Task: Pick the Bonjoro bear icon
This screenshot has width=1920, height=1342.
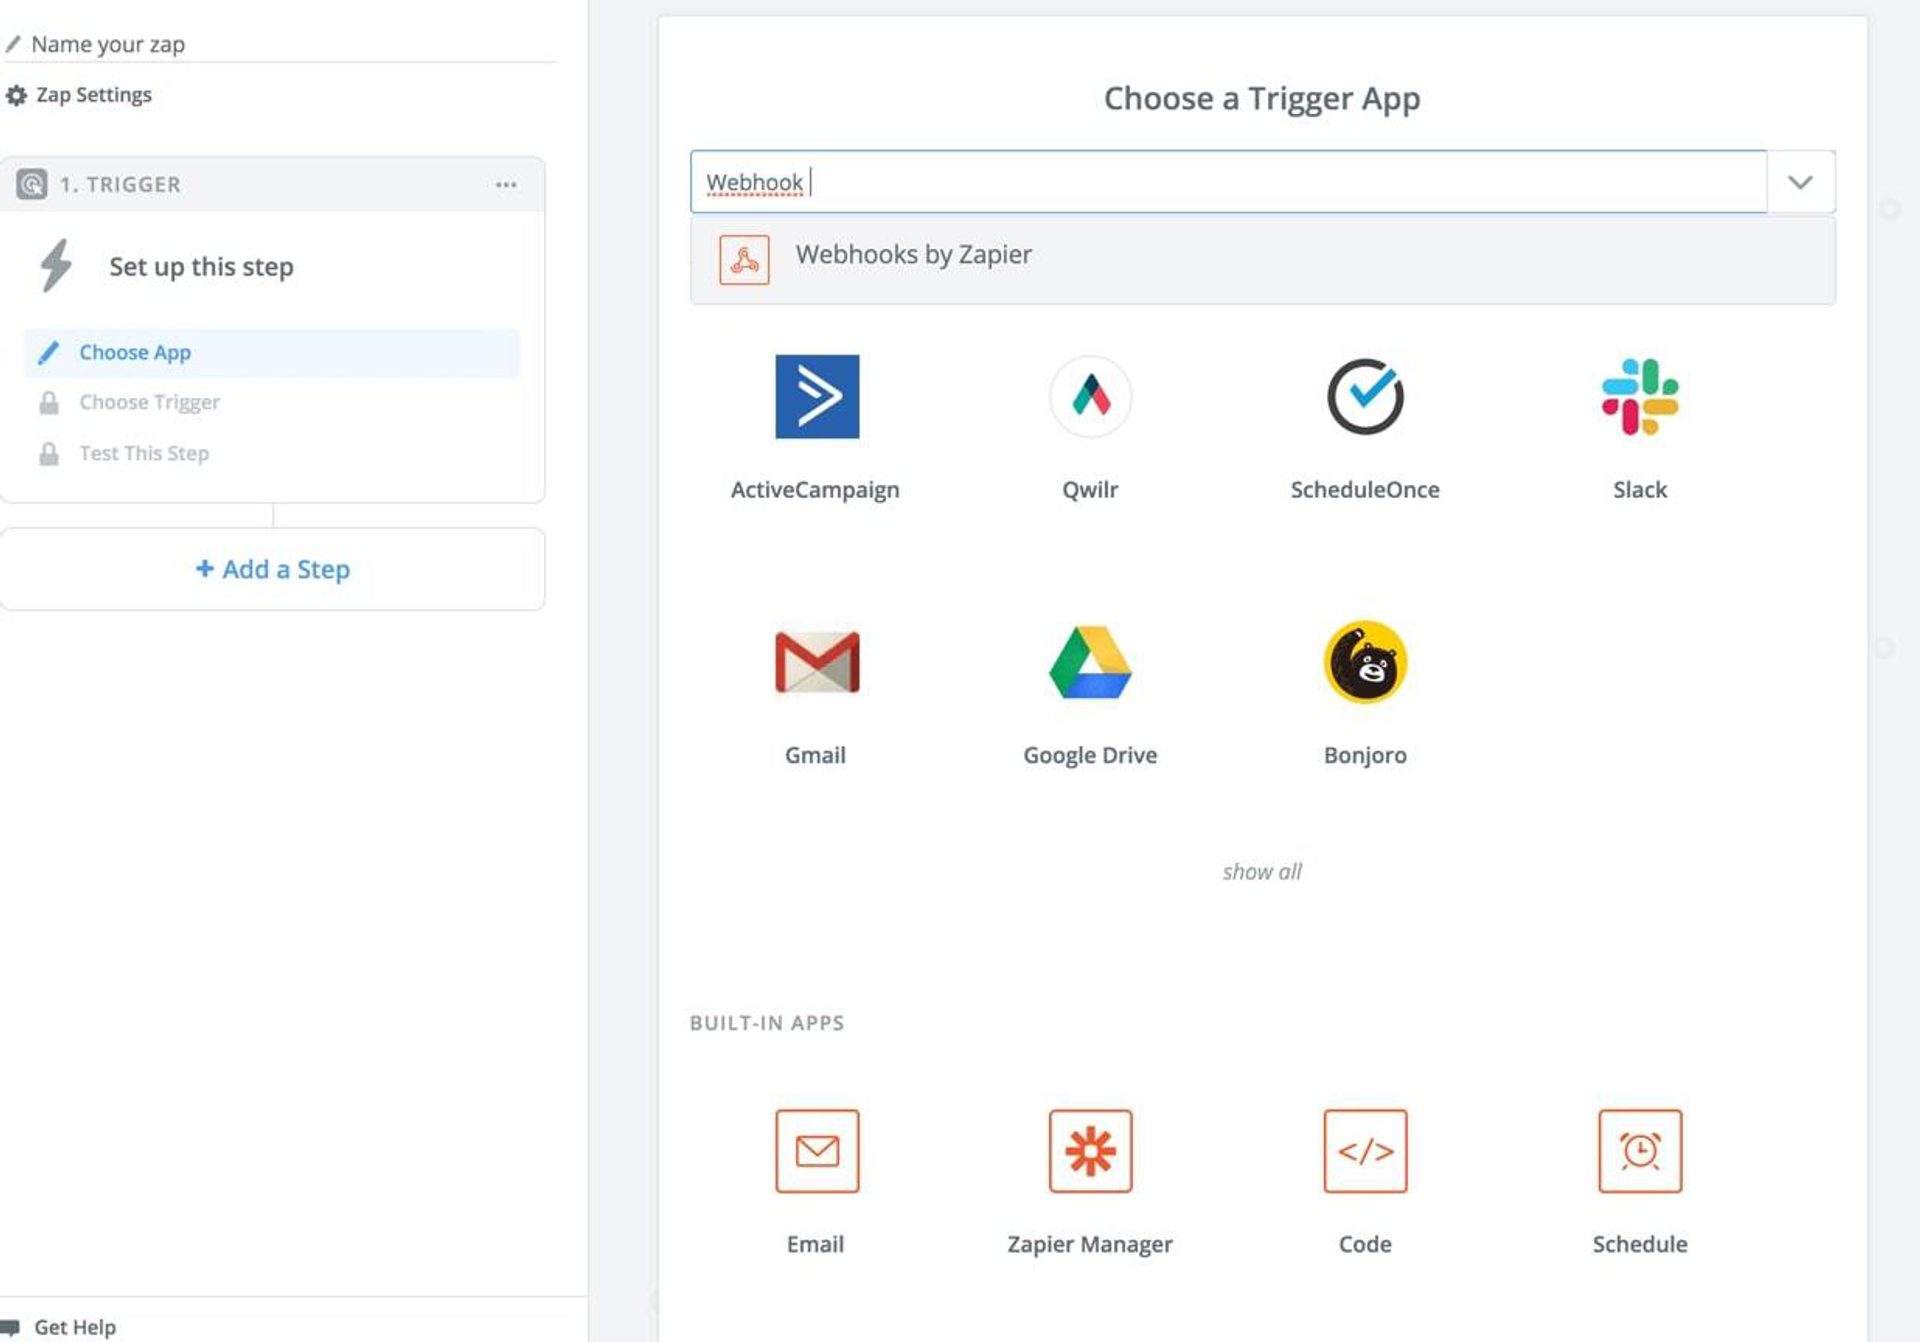Action: (1364, 662)
